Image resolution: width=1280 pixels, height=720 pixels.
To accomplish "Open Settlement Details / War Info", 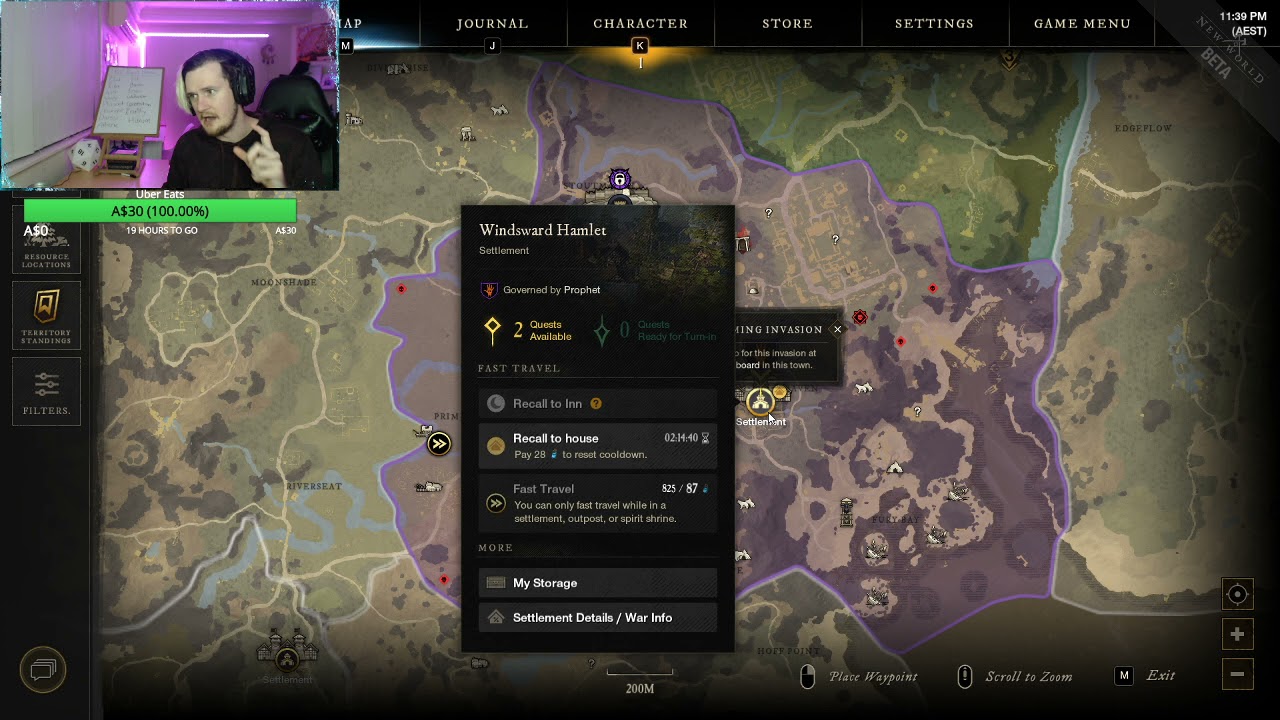I will (x=598, y=618).
